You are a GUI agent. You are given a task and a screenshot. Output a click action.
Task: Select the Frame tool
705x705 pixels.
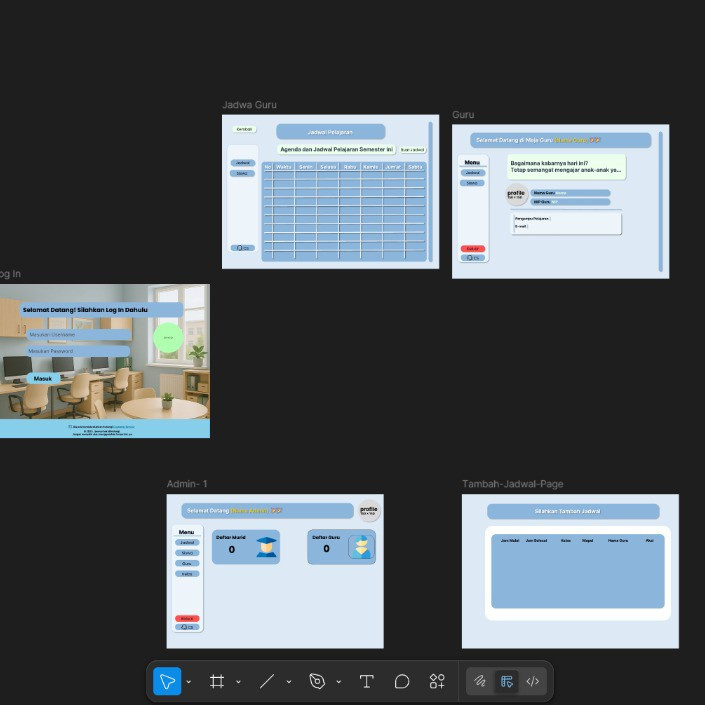(217, 681)
